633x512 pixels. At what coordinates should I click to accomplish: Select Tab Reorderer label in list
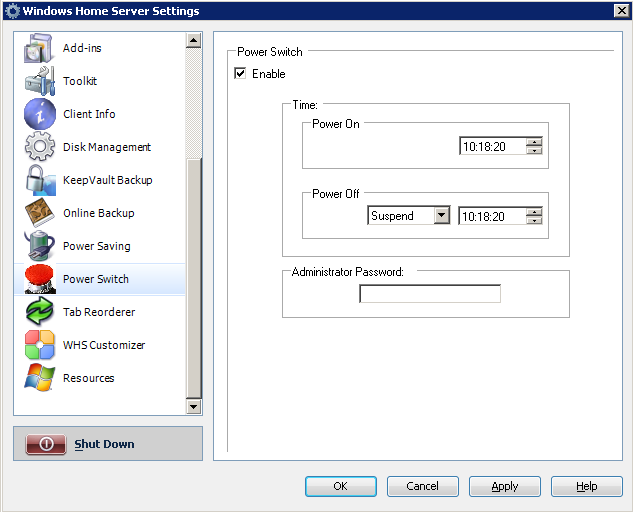click(x=99, y=312)
